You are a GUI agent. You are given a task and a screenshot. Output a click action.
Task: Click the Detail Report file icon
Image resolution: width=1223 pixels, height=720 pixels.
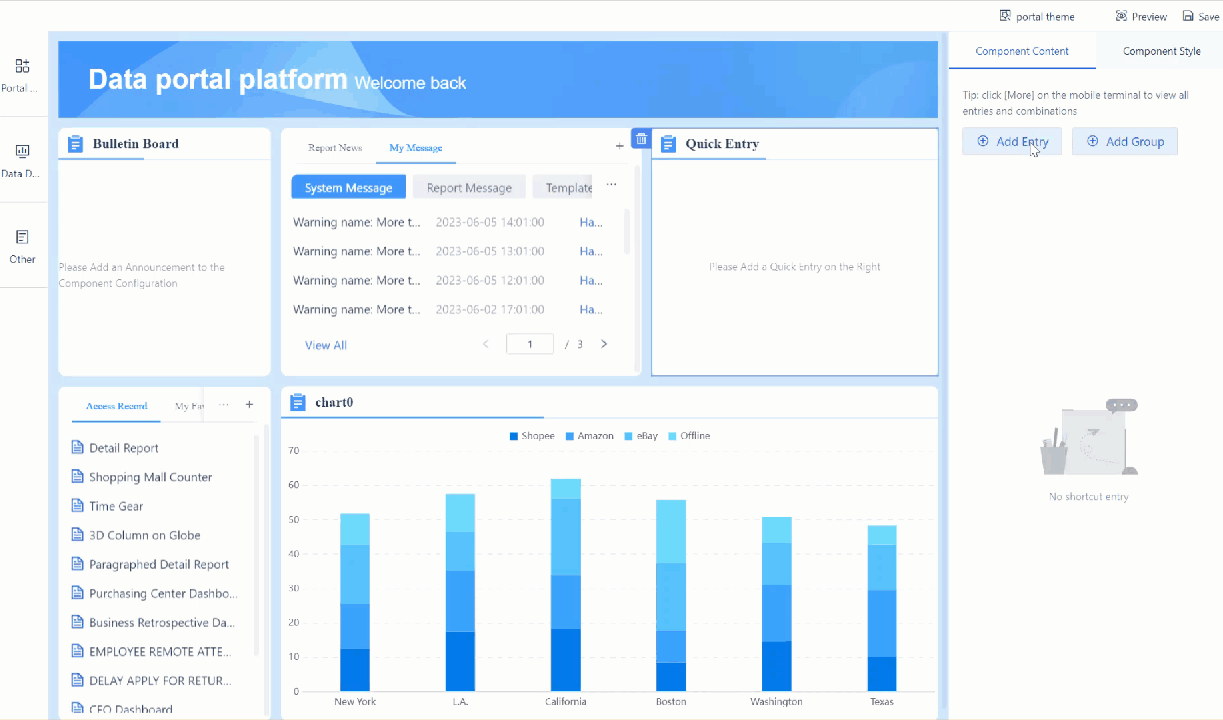pyautogui.click(x=77, y=447)
